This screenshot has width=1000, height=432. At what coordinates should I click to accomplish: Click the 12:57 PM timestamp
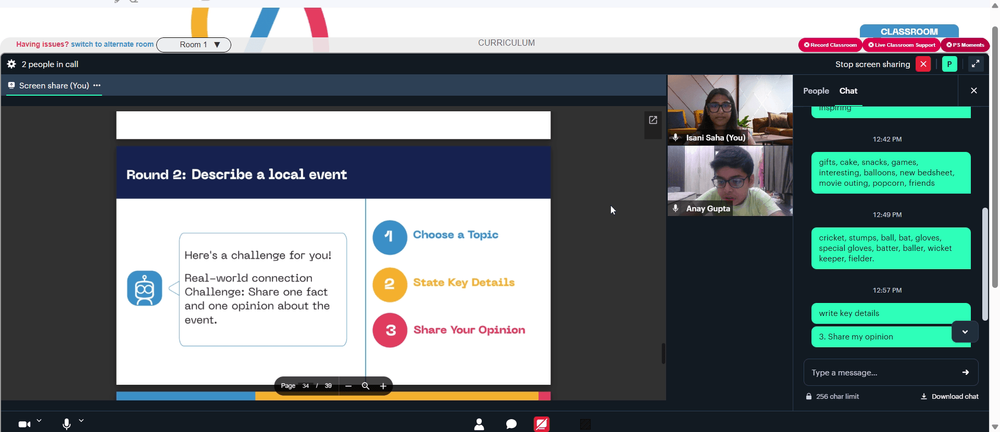[887, 290]
